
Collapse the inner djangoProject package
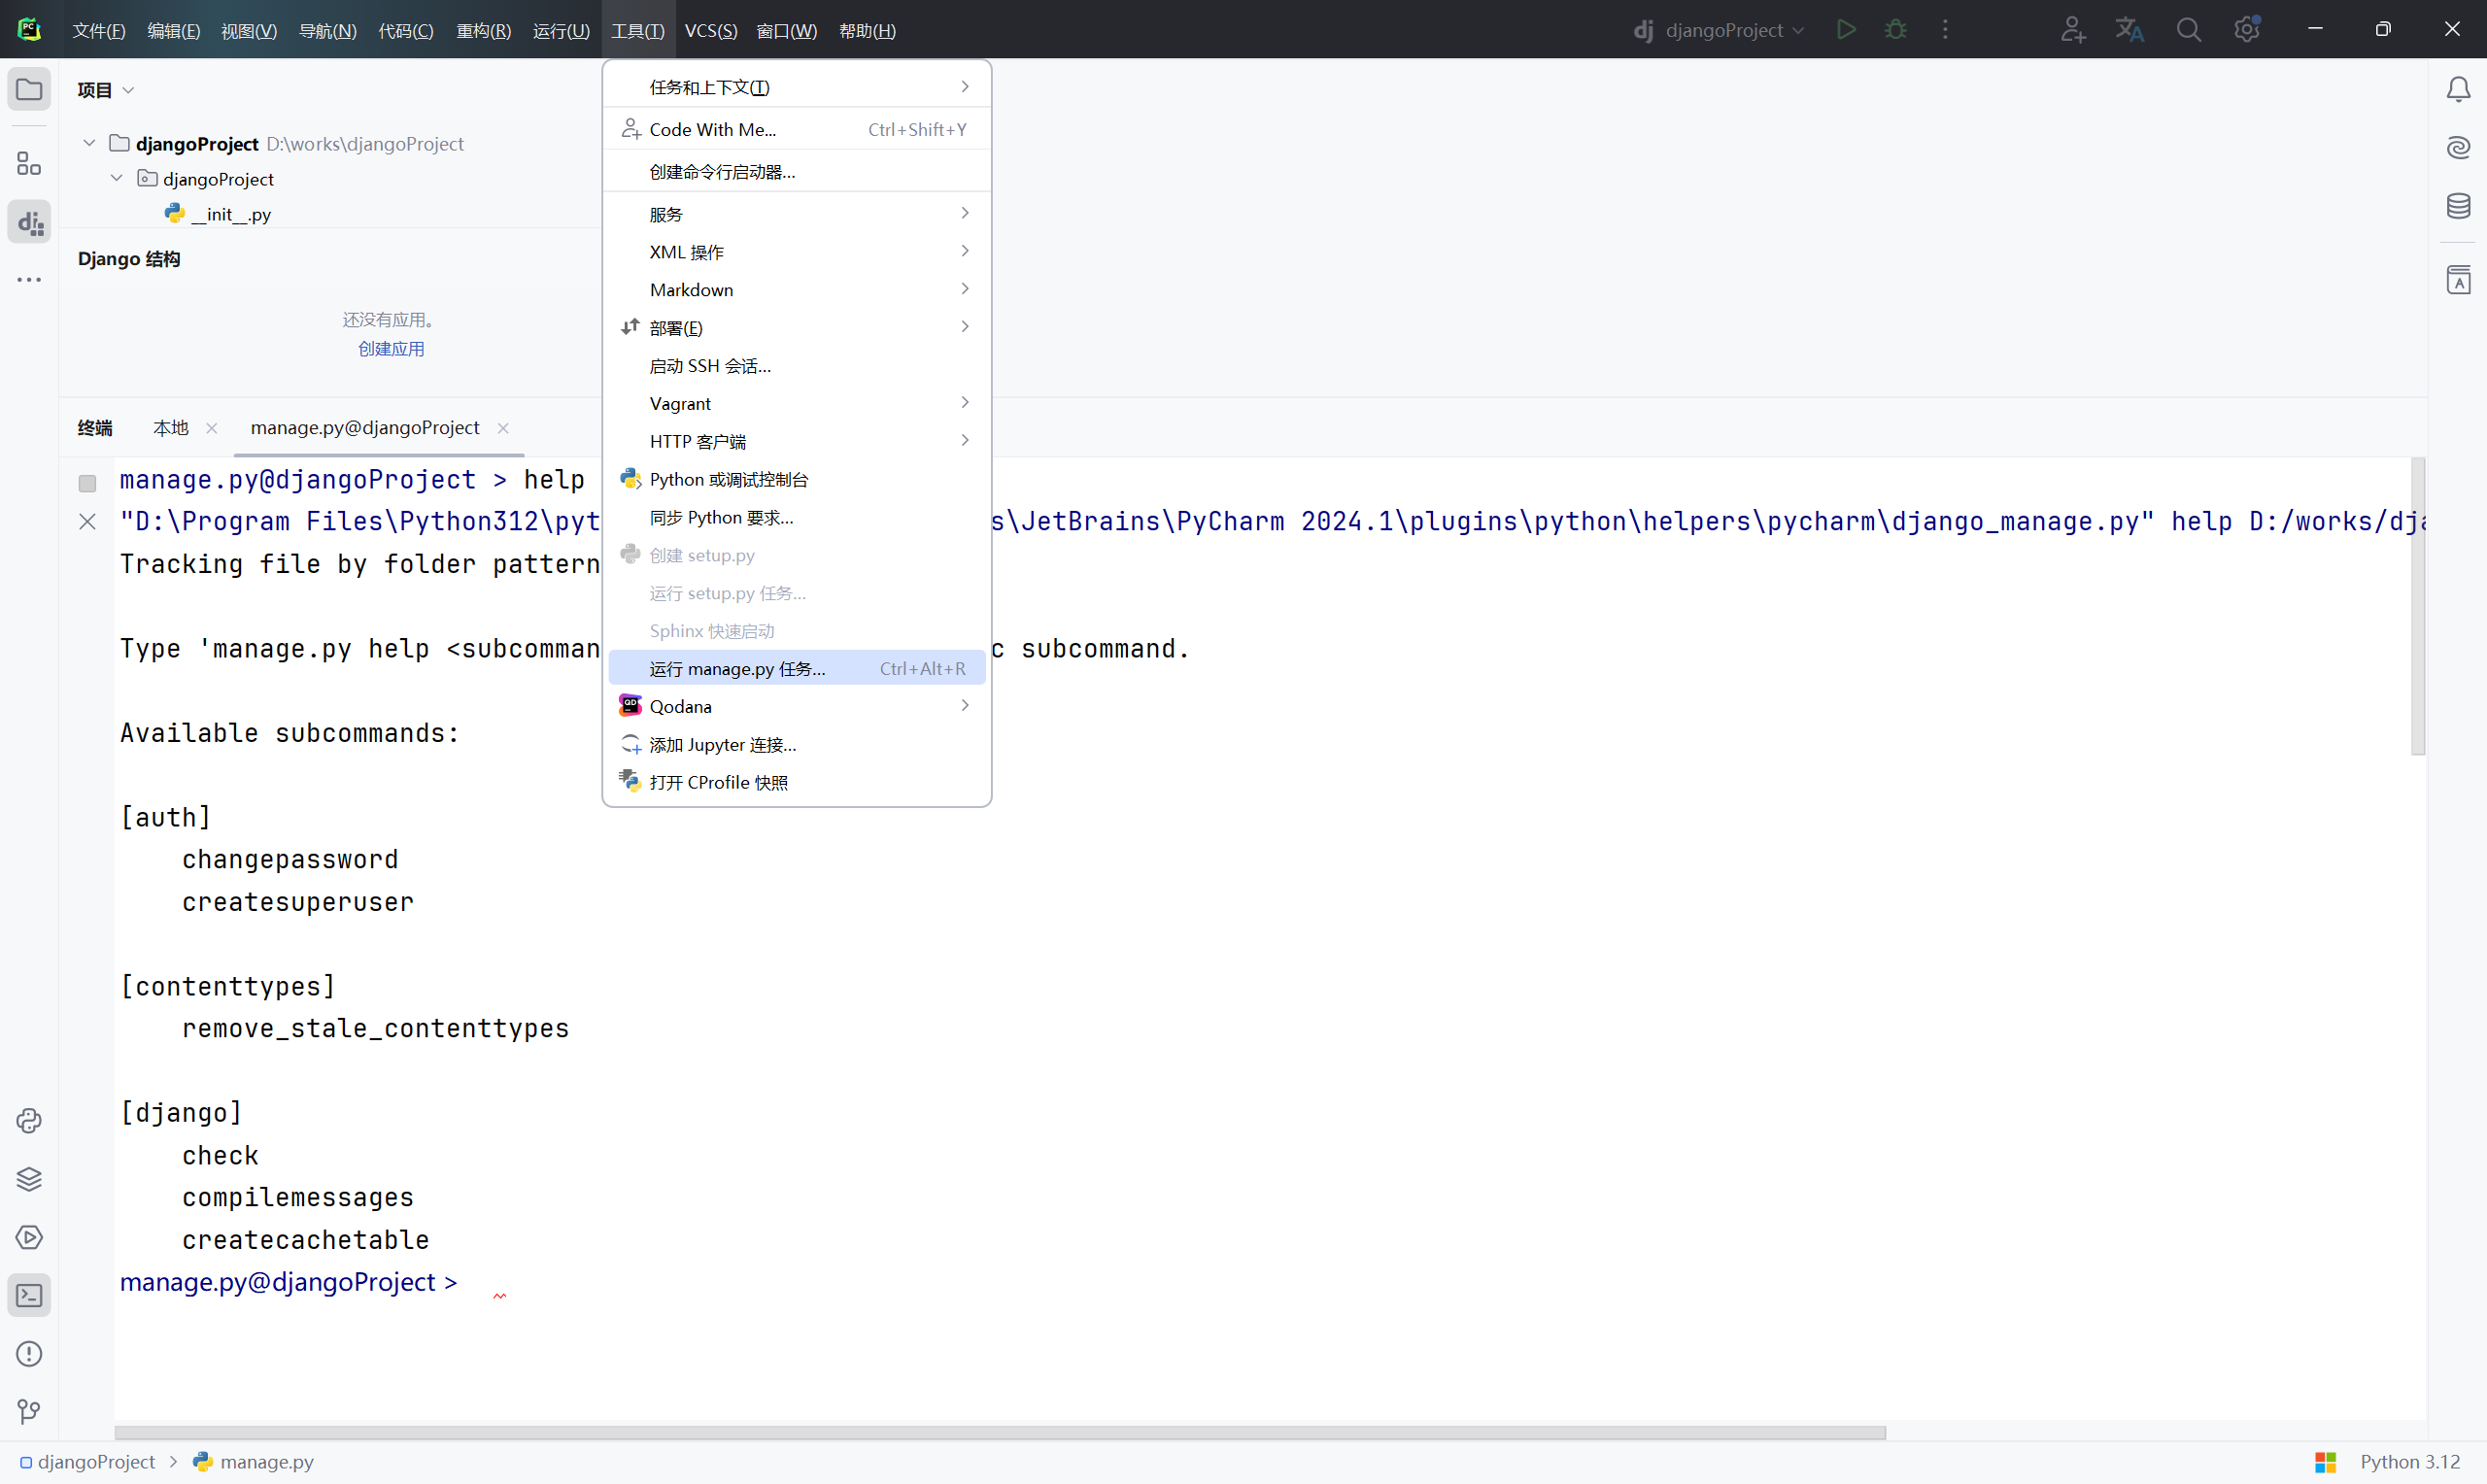[x=116, y=178]
